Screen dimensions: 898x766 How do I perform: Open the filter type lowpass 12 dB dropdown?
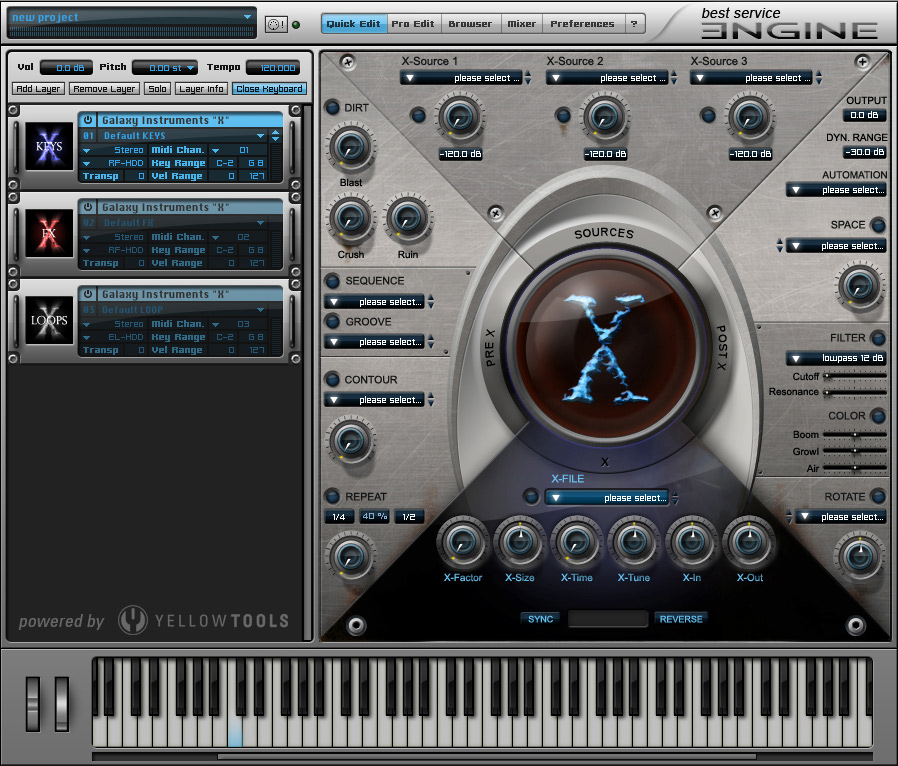click(836, 358)
